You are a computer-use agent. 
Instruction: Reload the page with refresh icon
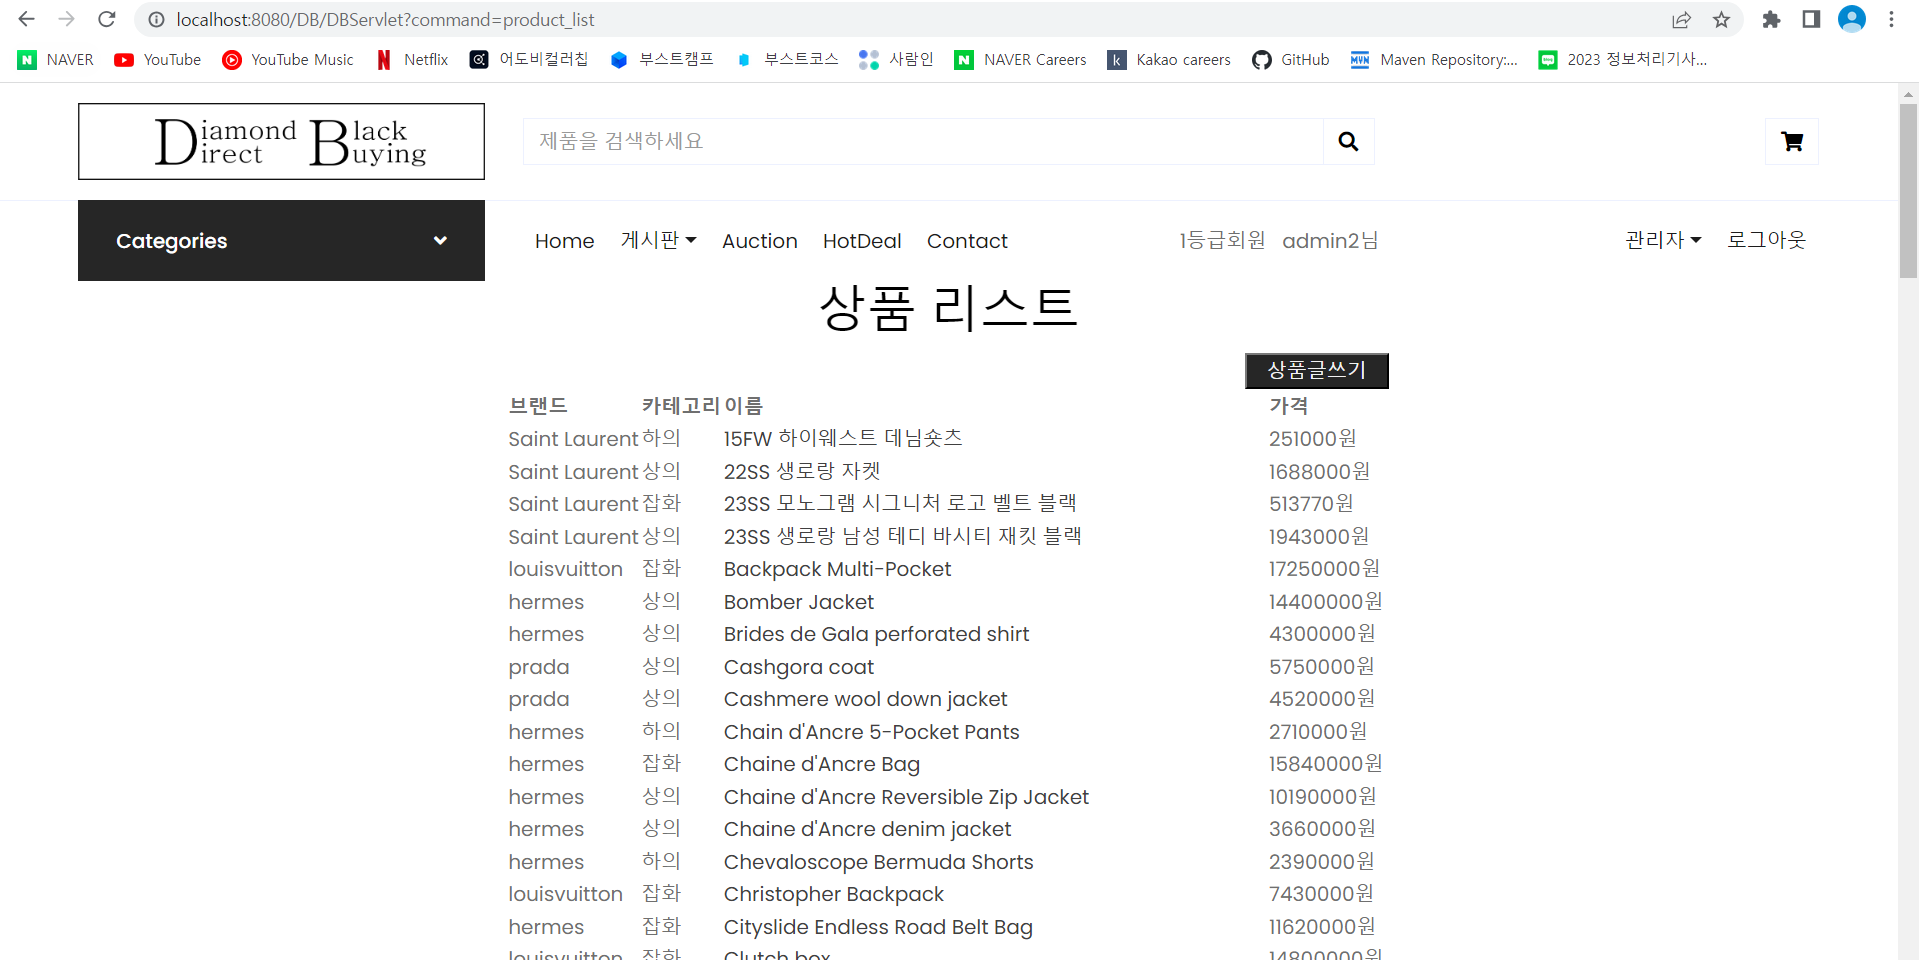pos(107,19)
